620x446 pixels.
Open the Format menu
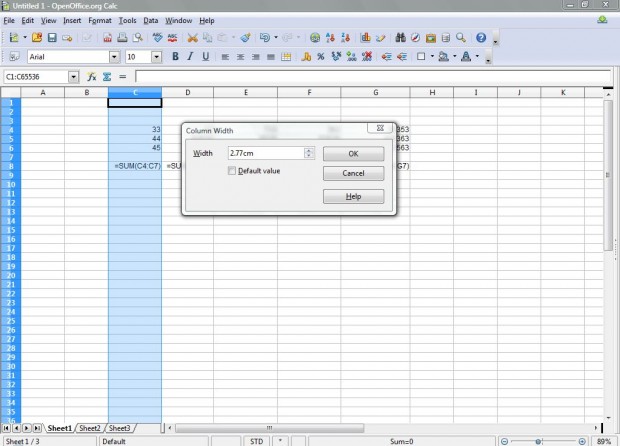coord(100,20)
